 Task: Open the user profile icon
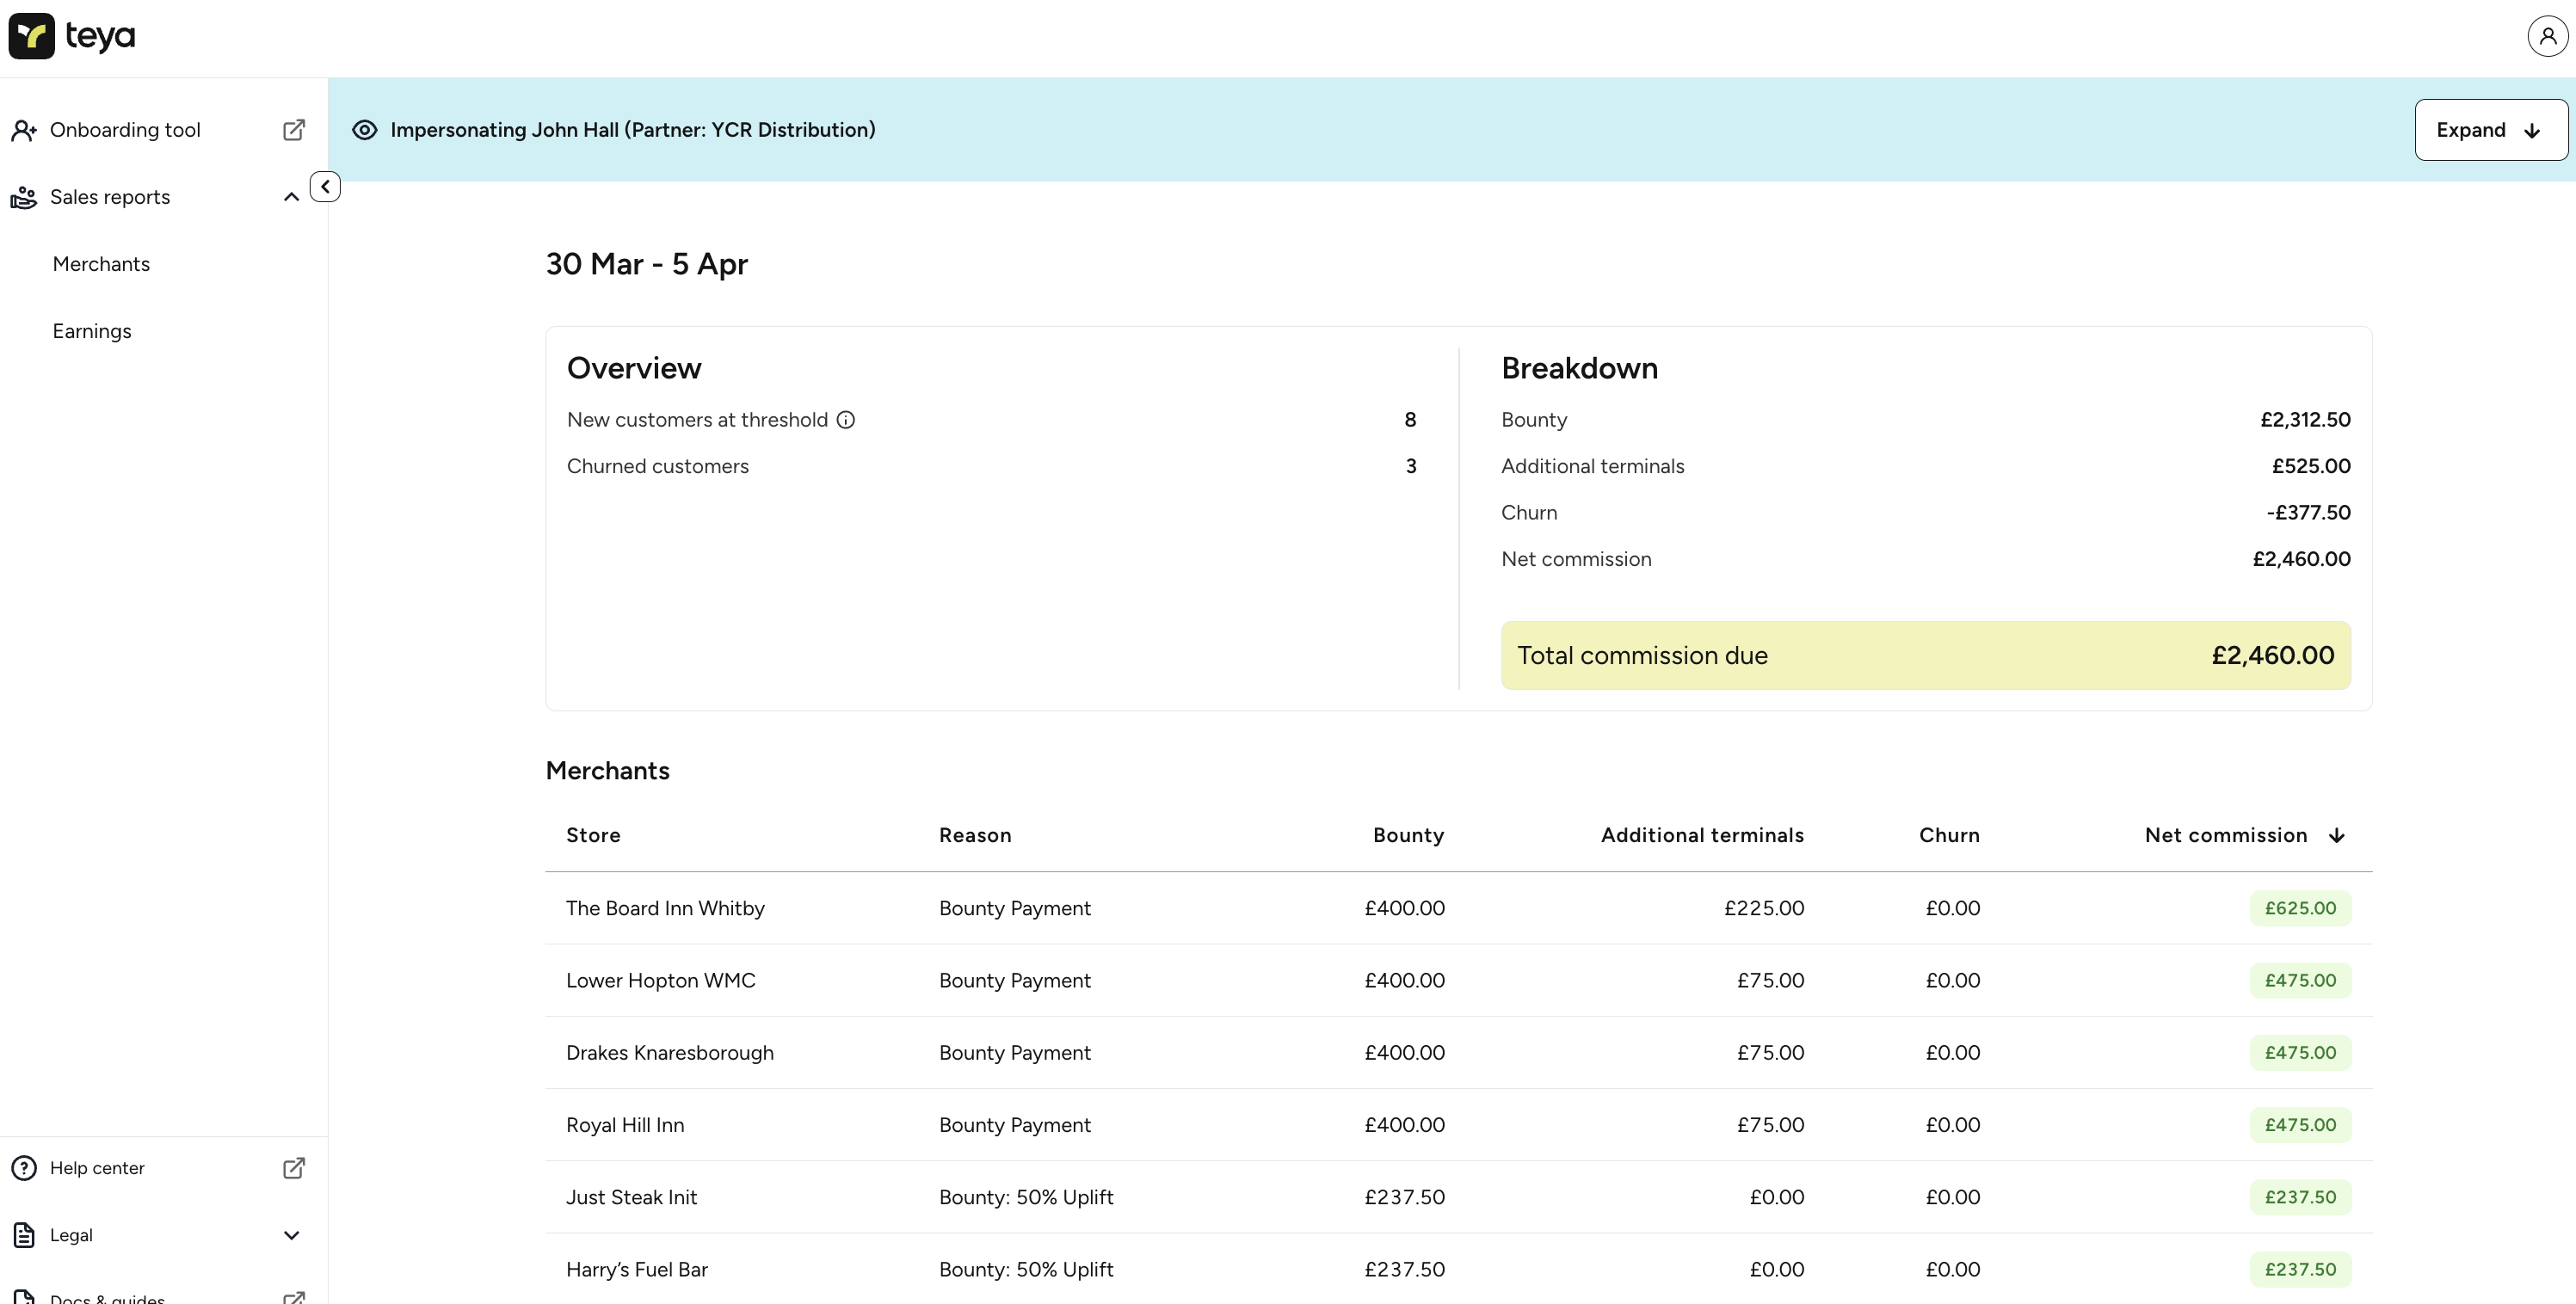pyautogui.click(x=2547, y=36)
